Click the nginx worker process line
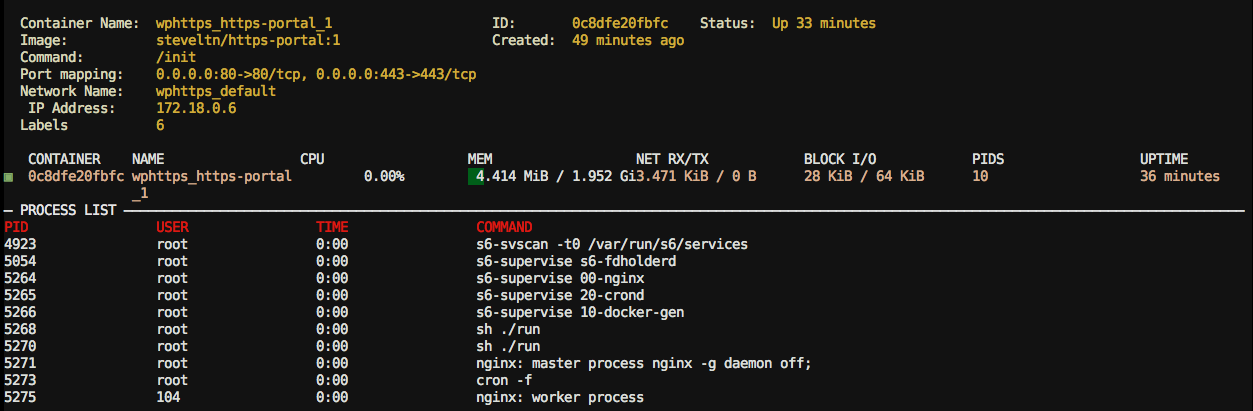1253x411 pixels. click(x=559, y=397)
